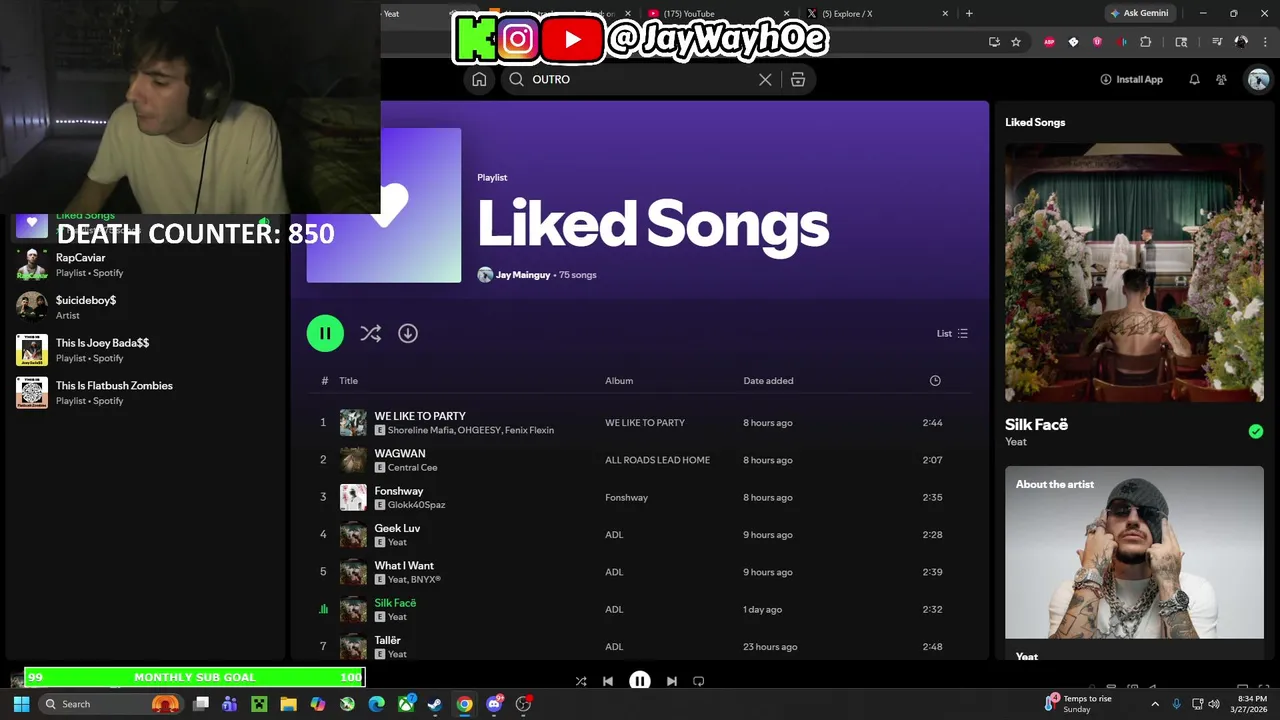Viewport: 1280px width, 720px height.
Task: Open $uicideboy$ artist in sidebar
Action: 146,307
